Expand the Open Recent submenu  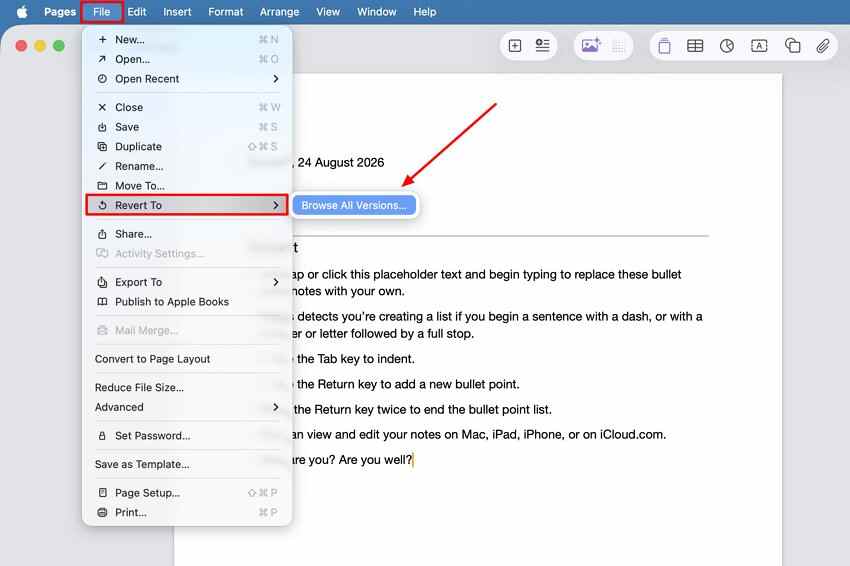[x=187, y=79]
